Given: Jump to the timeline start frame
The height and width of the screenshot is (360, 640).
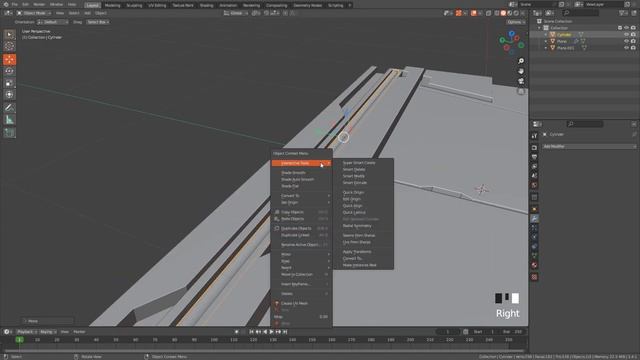Looking at the screenshot, I should click(251, 332).
